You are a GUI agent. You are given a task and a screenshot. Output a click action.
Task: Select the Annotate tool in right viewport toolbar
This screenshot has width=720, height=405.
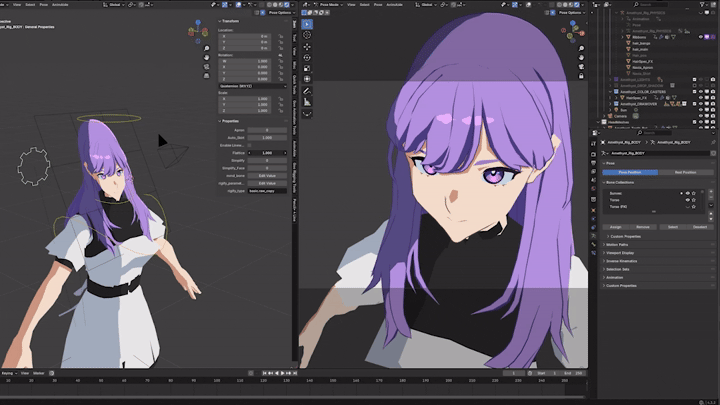click(x=307, y=91)
